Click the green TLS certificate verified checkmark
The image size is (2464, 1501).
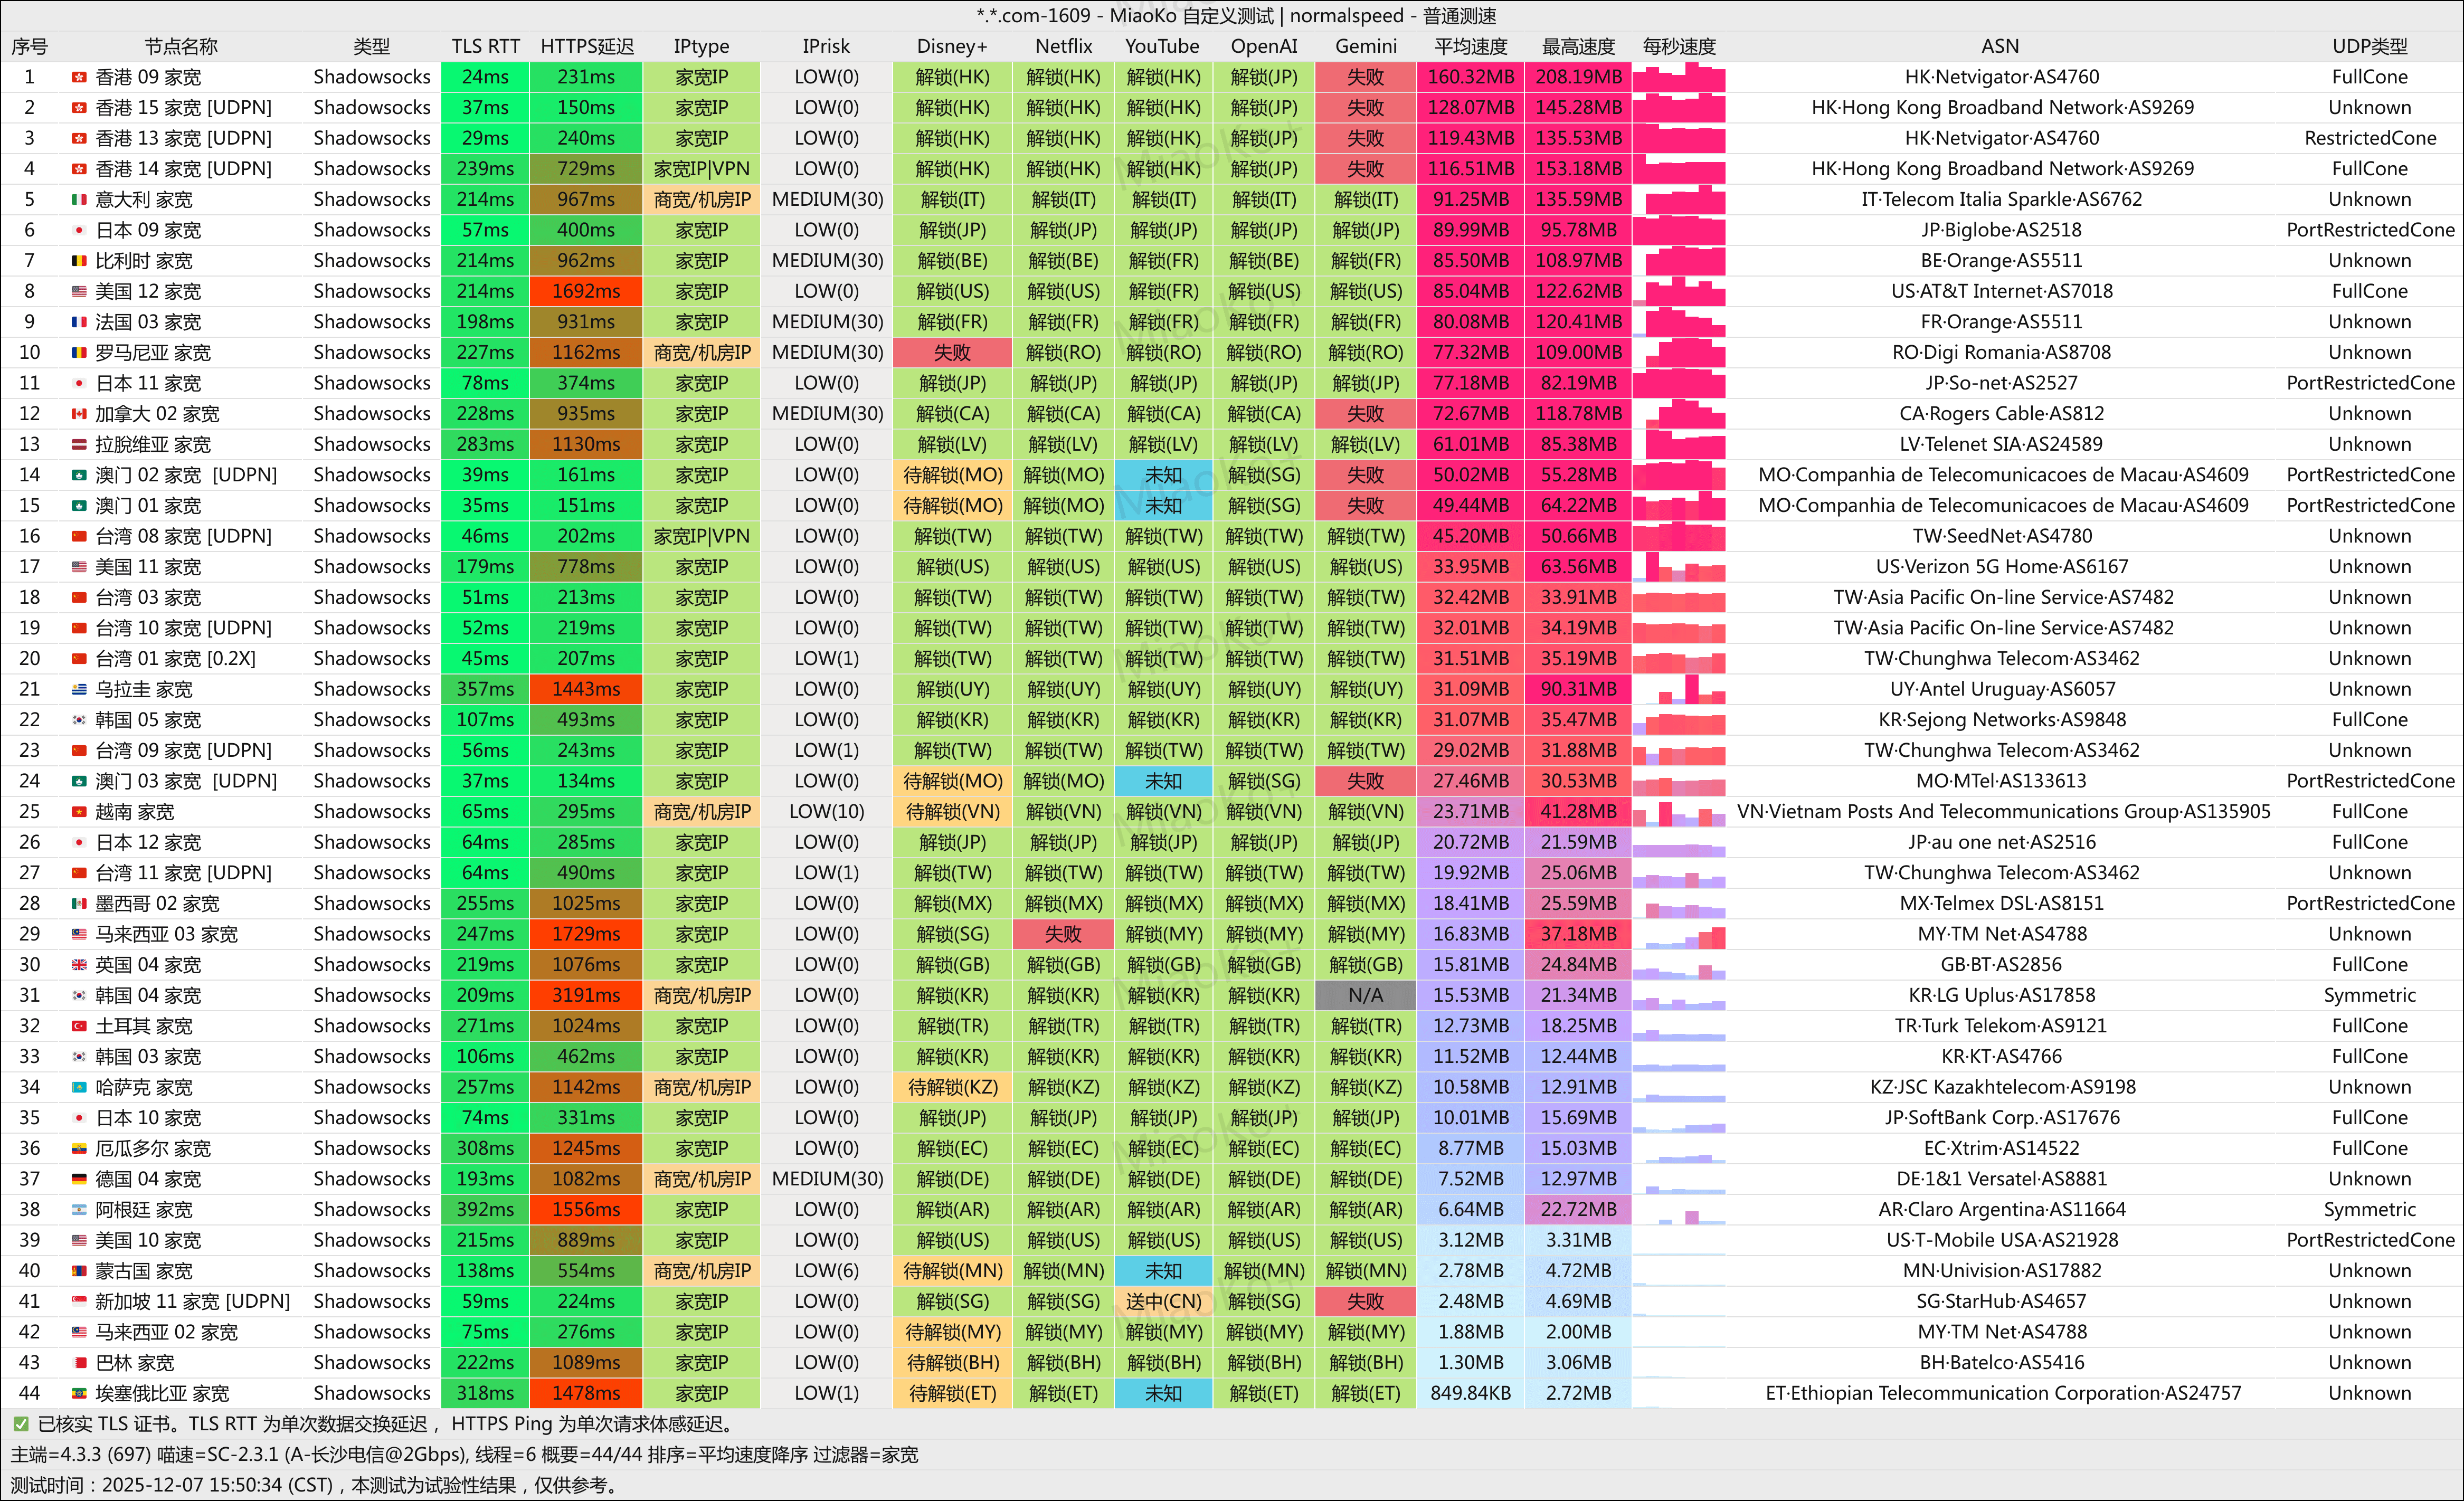20,1424
